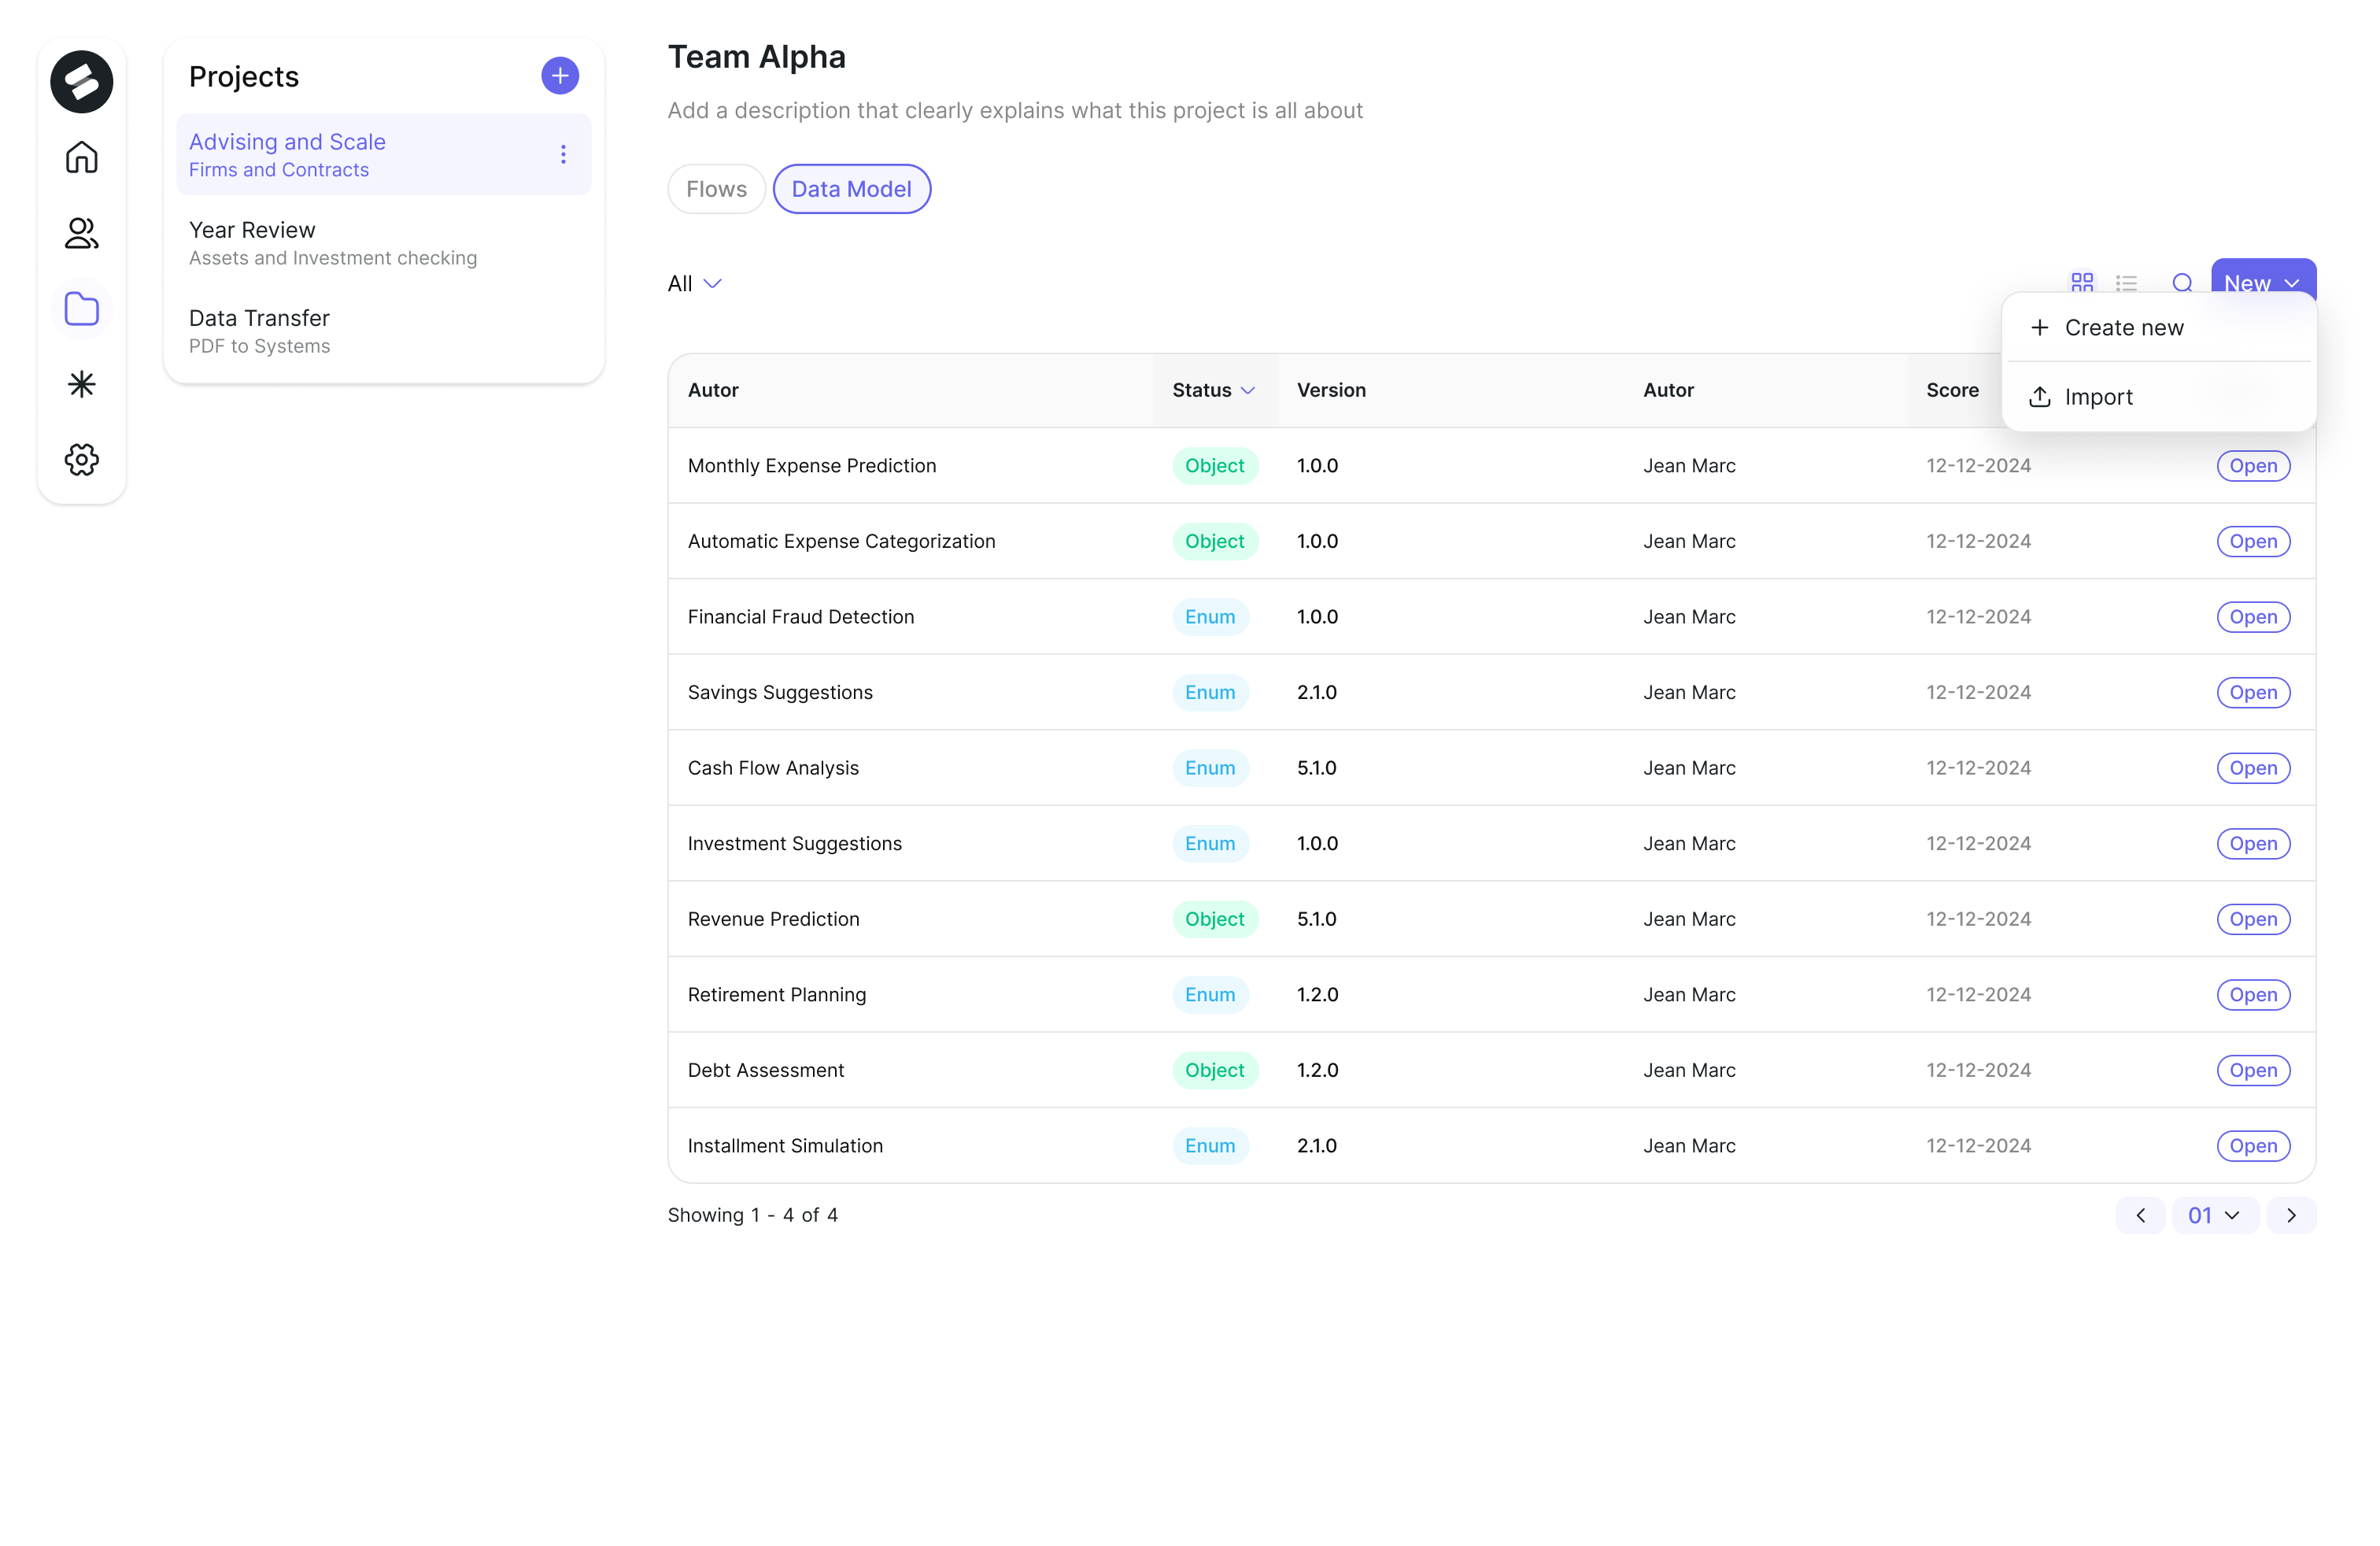The height and width of the screenshot is (1546, 2380).
Task: Switch to the Flows tab
Action: (716, 189)
